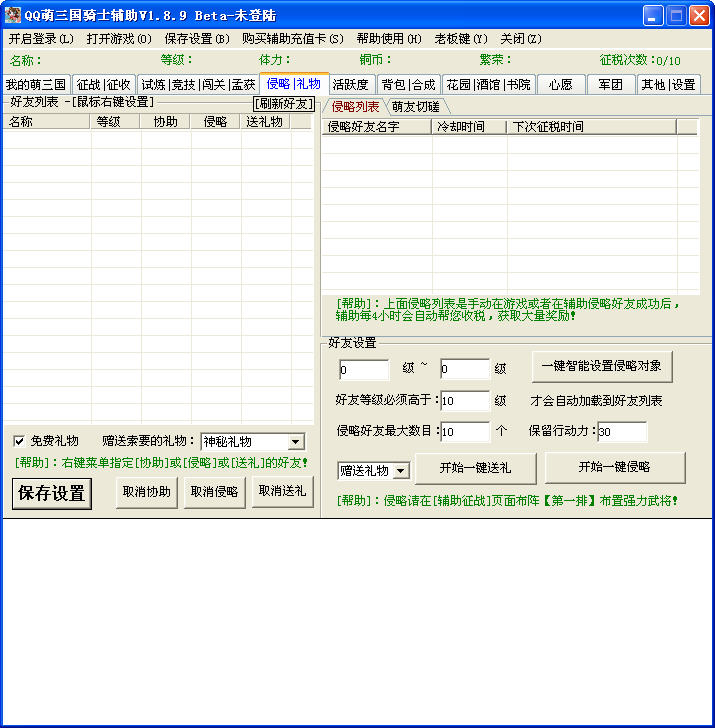Switch to the 心愿 tab

pyautogui.click(x=560, y=84)
